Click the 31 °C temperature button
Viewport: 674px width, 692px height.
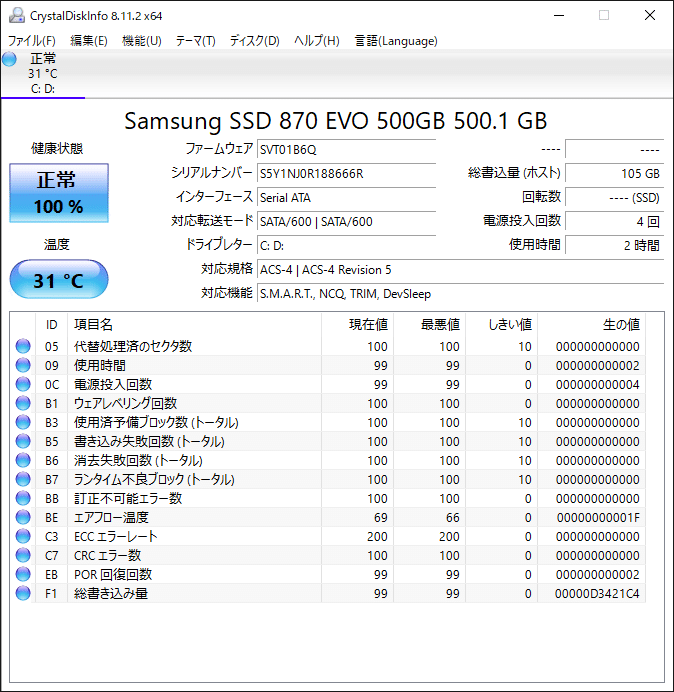59,280
